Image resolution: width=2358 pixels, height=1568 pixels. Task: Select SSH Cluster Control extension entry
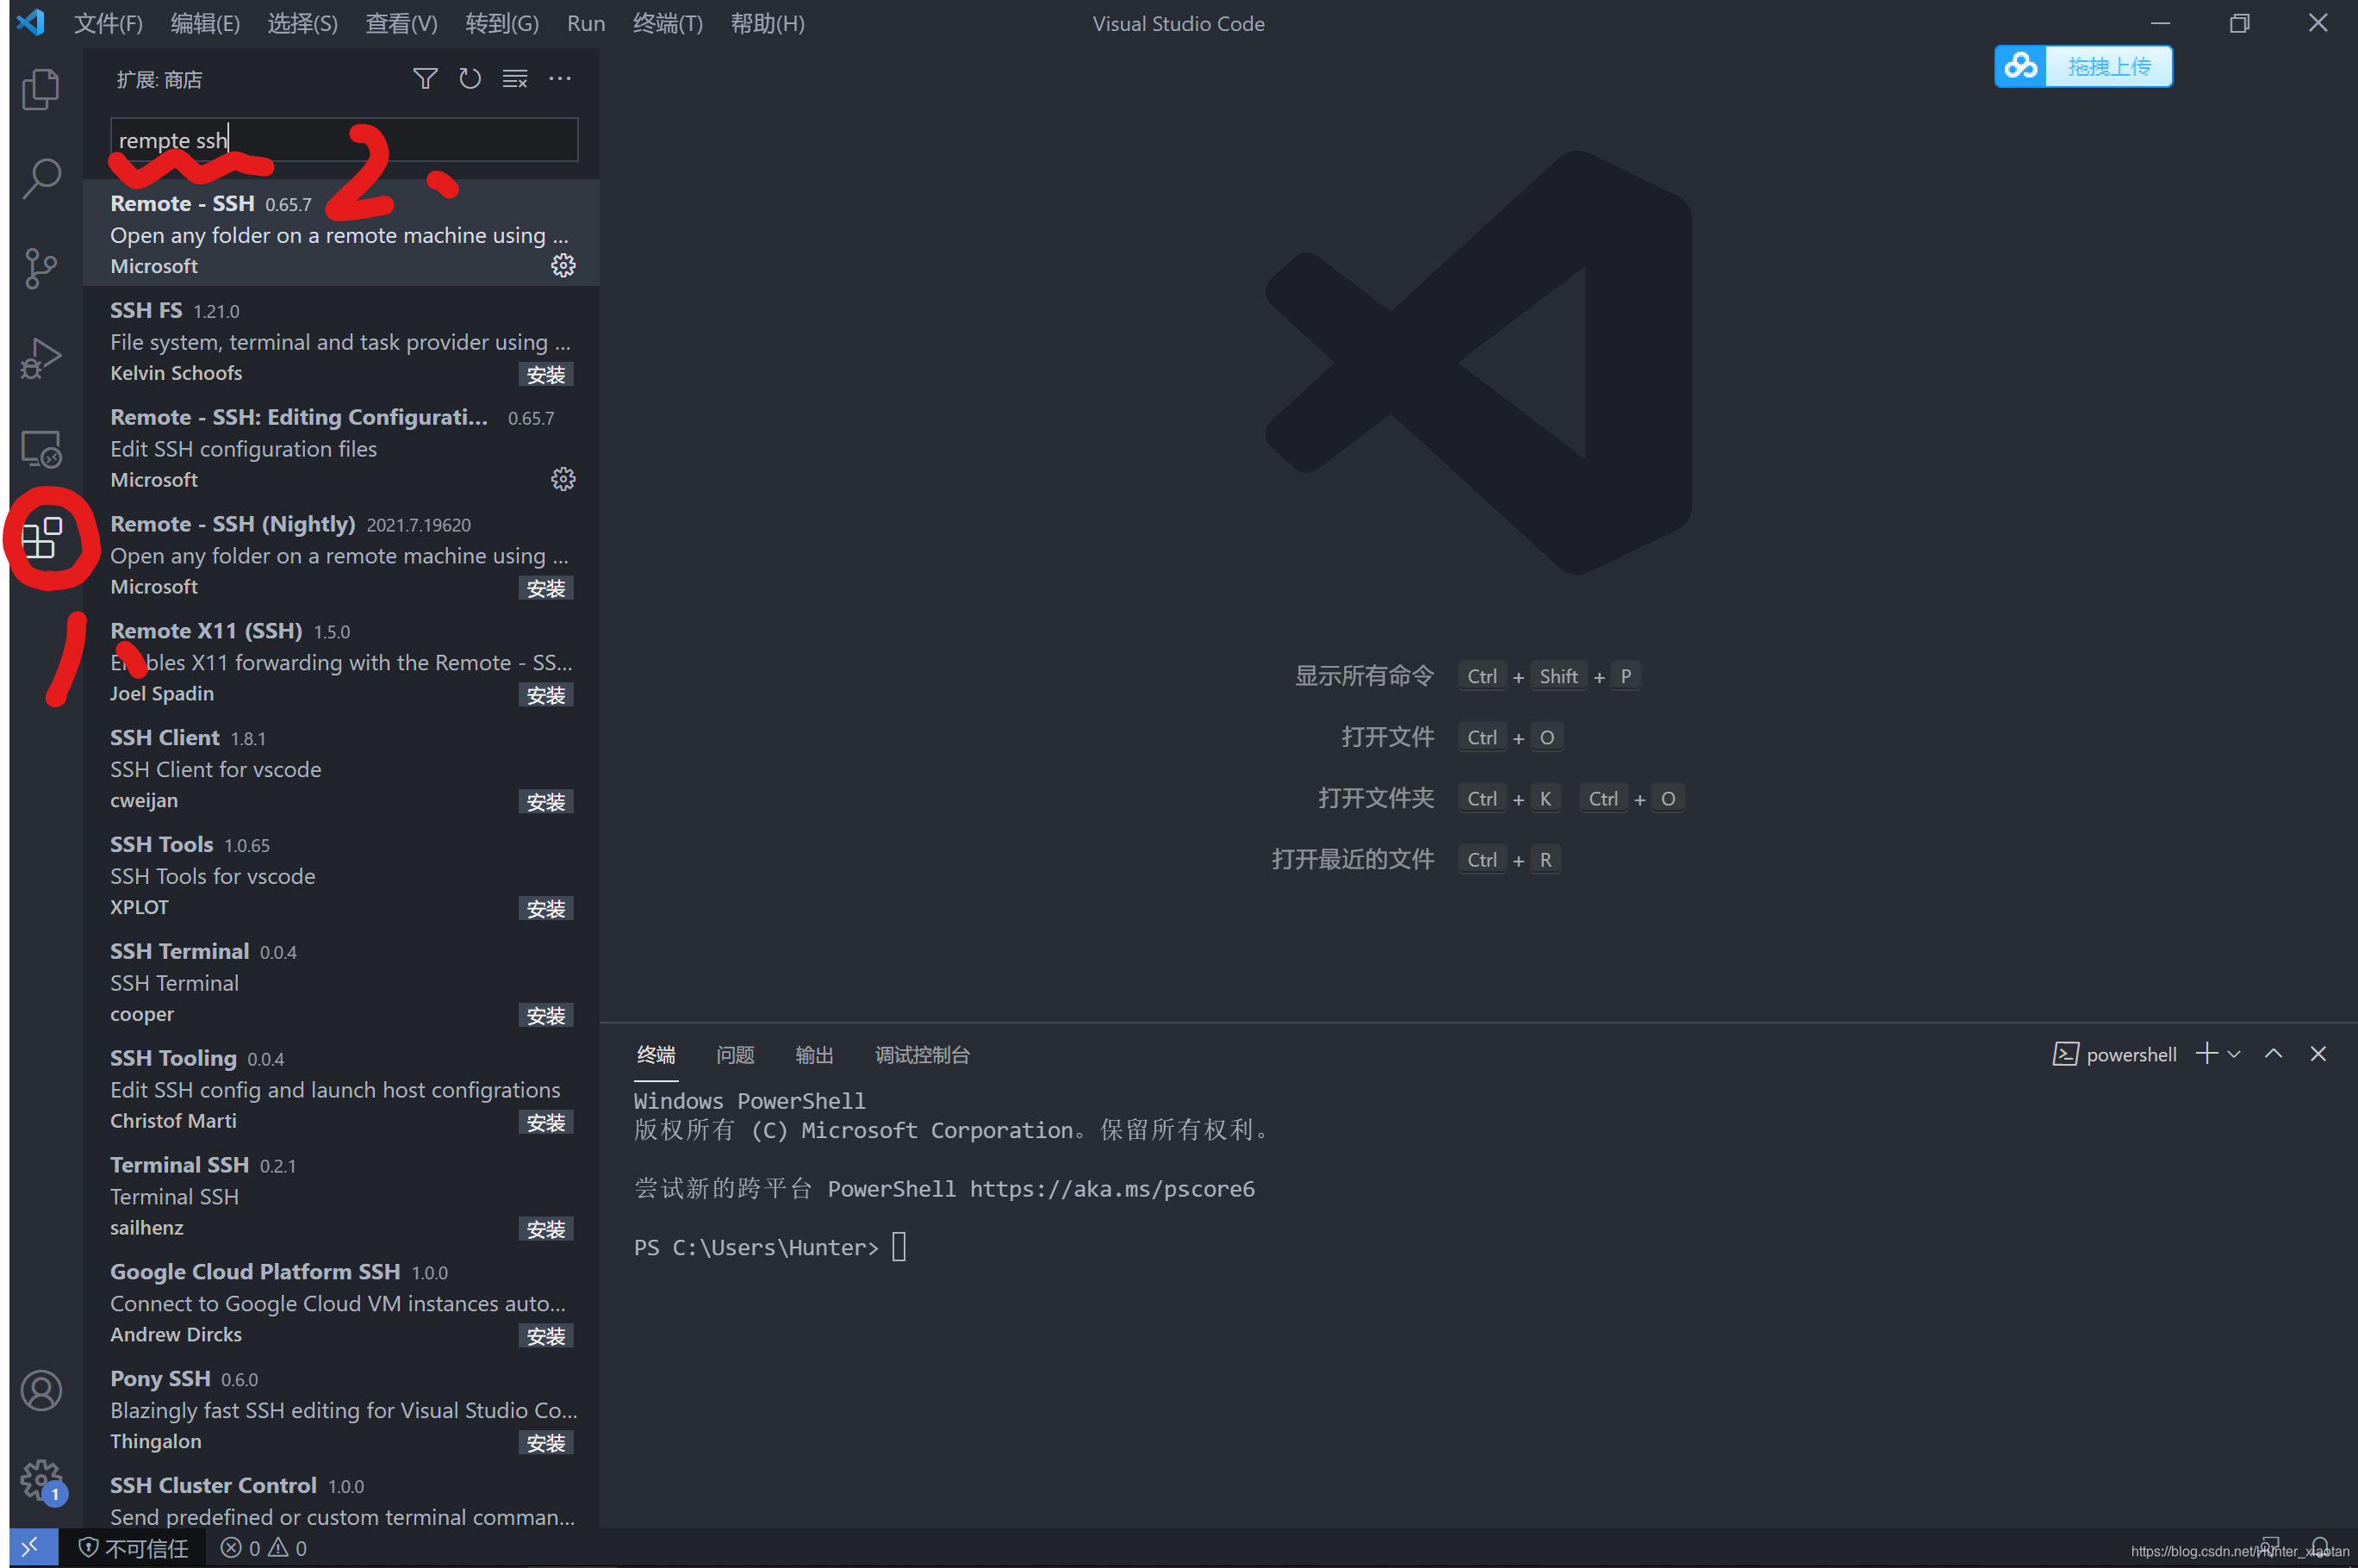pyautogui.click(x=341, y=1497)
